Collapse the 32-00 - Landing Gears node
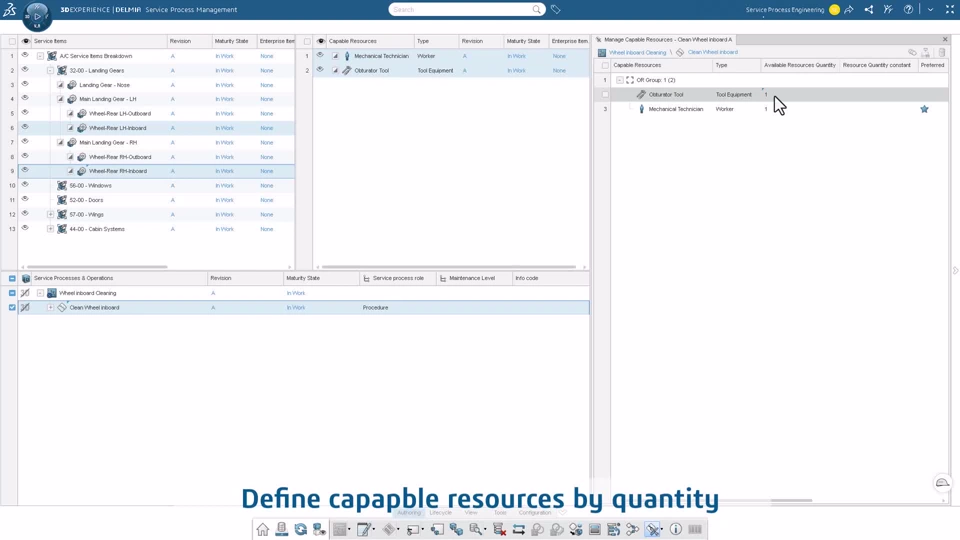 point(50,70)
